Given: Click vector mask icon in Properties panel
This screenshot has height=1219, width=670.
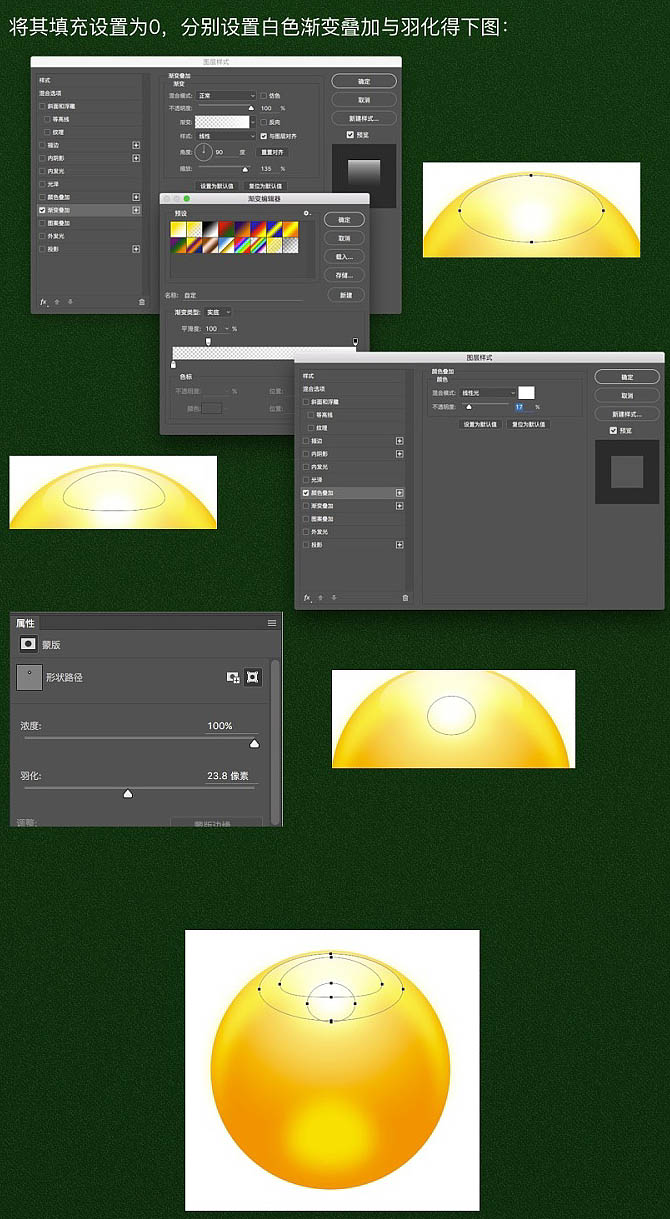Looking at the screenshot, I should pos(254,677).
